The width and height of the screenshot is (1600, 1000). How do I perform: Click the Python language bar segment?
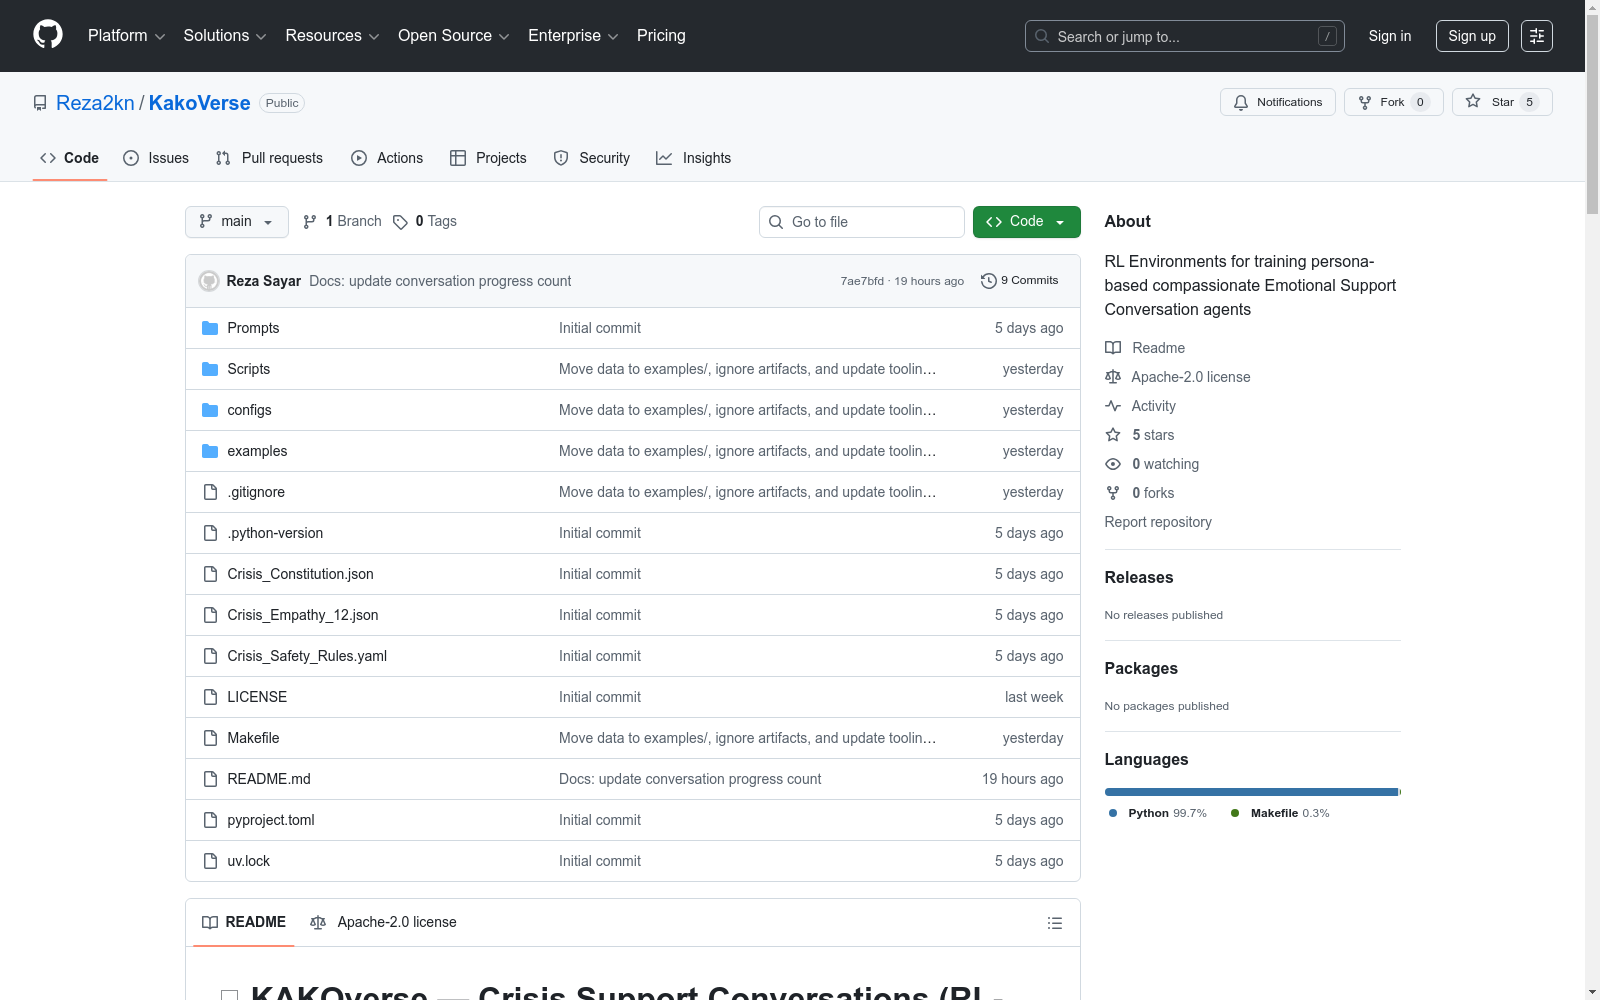1251,792
